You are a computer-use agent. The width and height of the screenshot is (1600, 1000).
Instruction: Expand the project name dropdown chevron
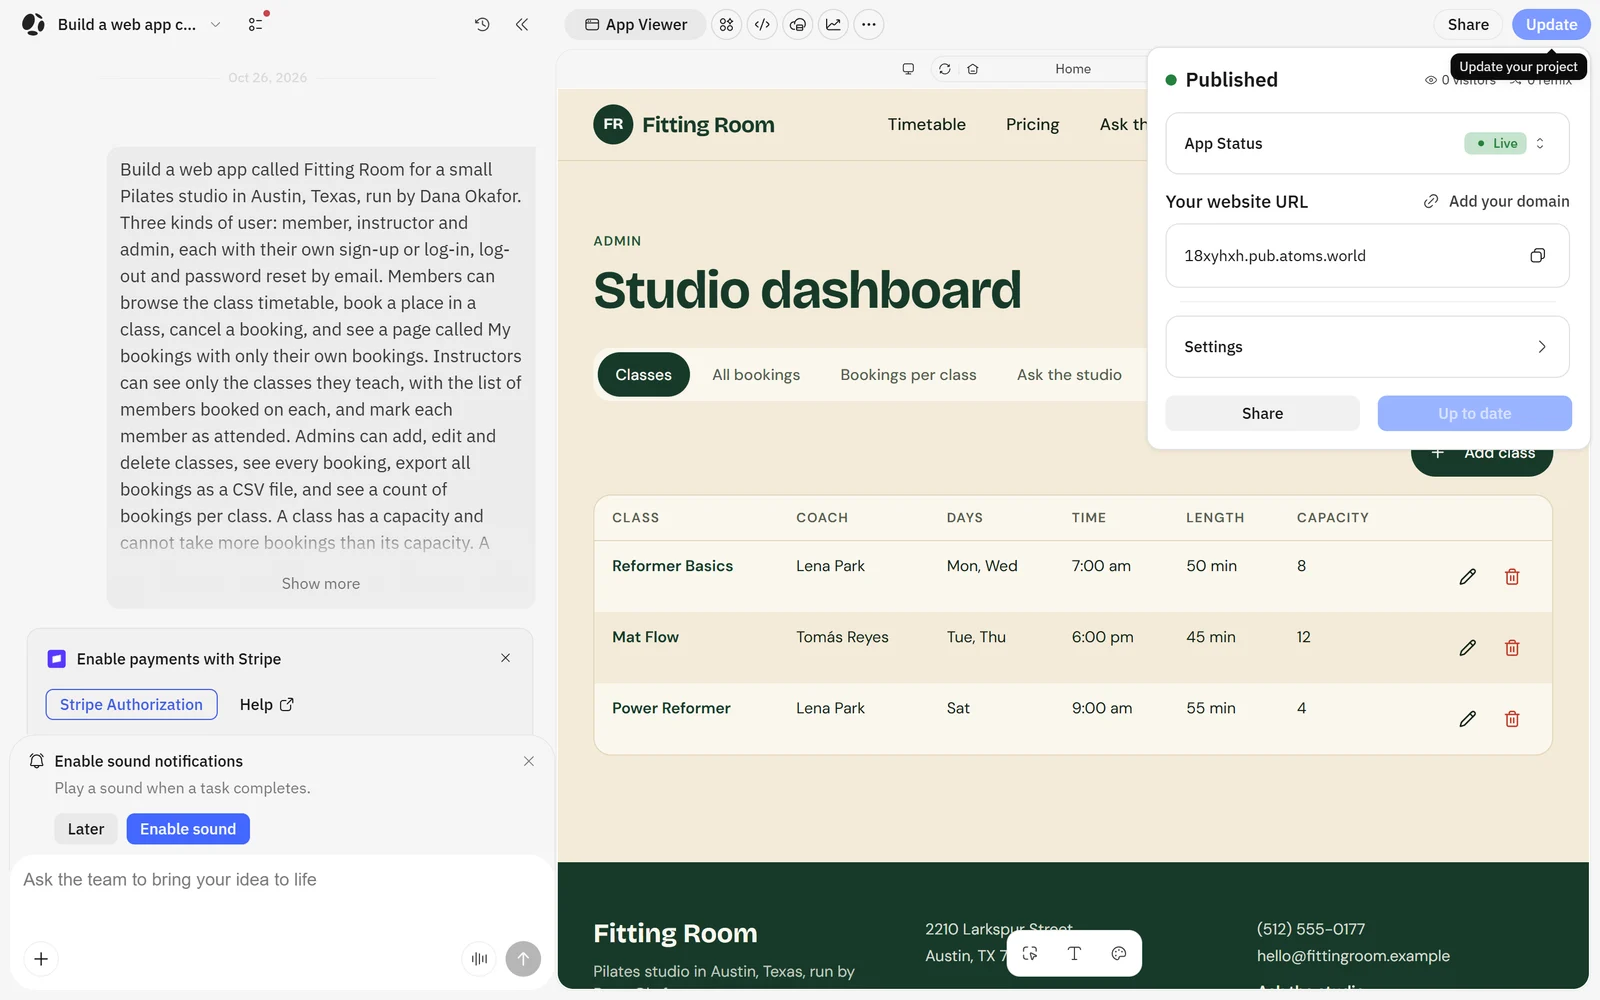(x=215, y=24)
